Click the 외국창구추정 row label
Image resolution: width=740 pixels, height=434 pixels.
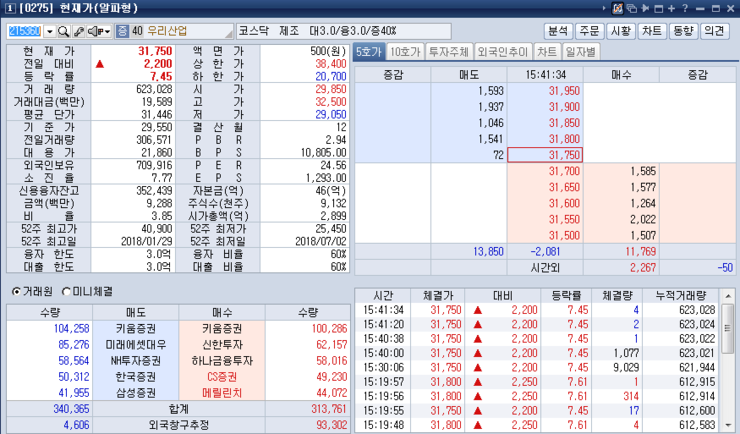tap(178, 425)
